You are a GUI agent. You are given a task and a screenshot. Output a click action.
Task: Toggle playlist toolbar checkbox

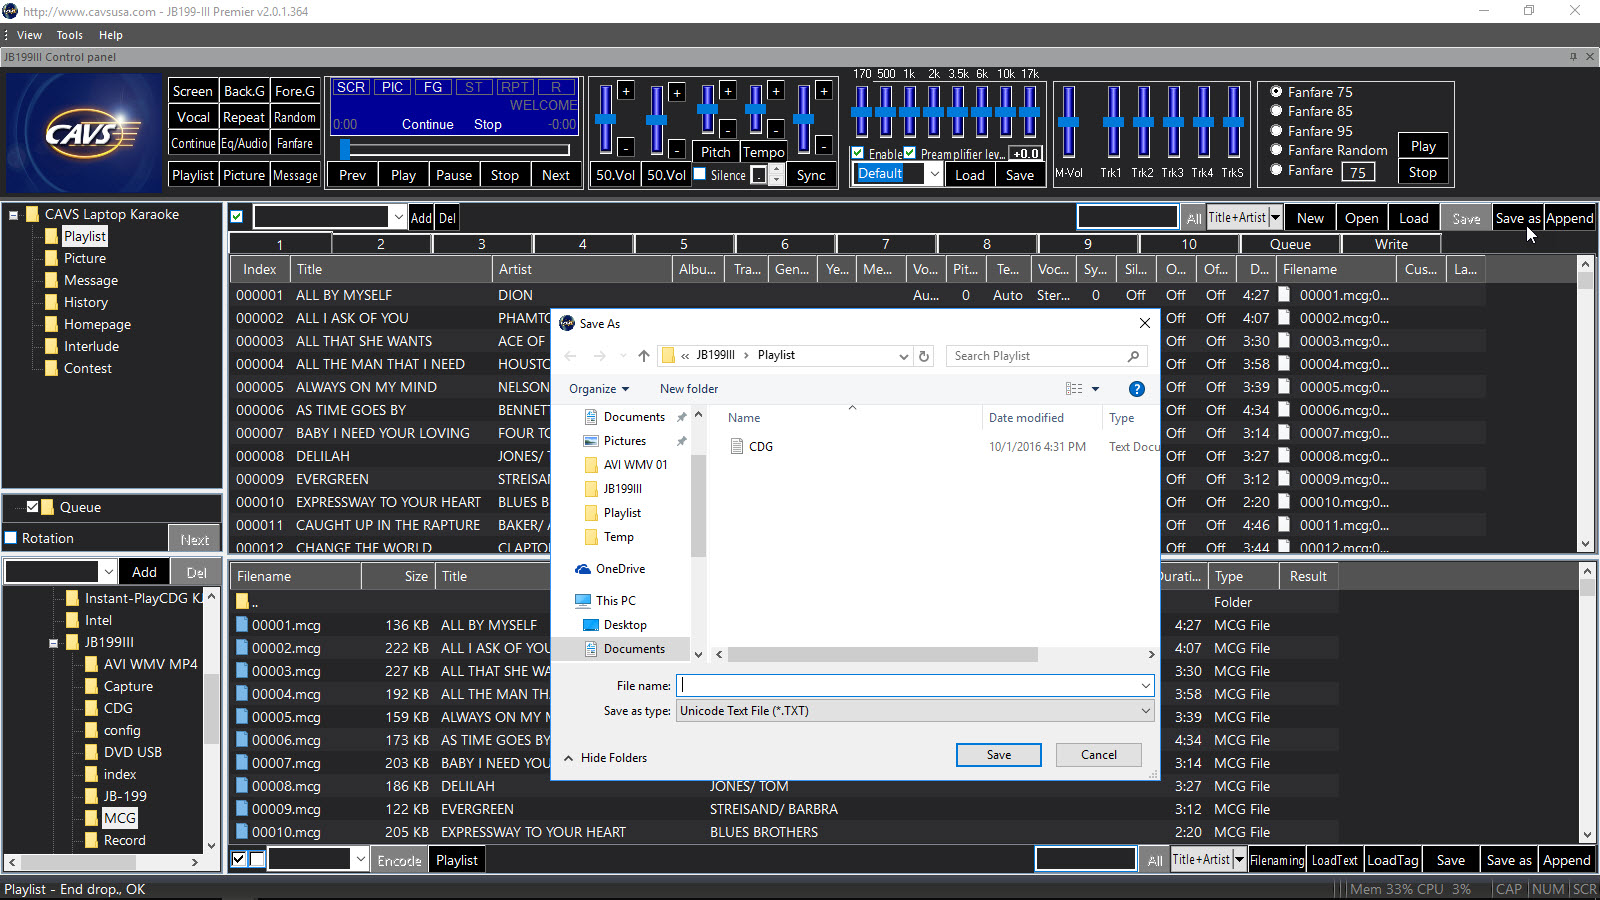click(237, 217)
